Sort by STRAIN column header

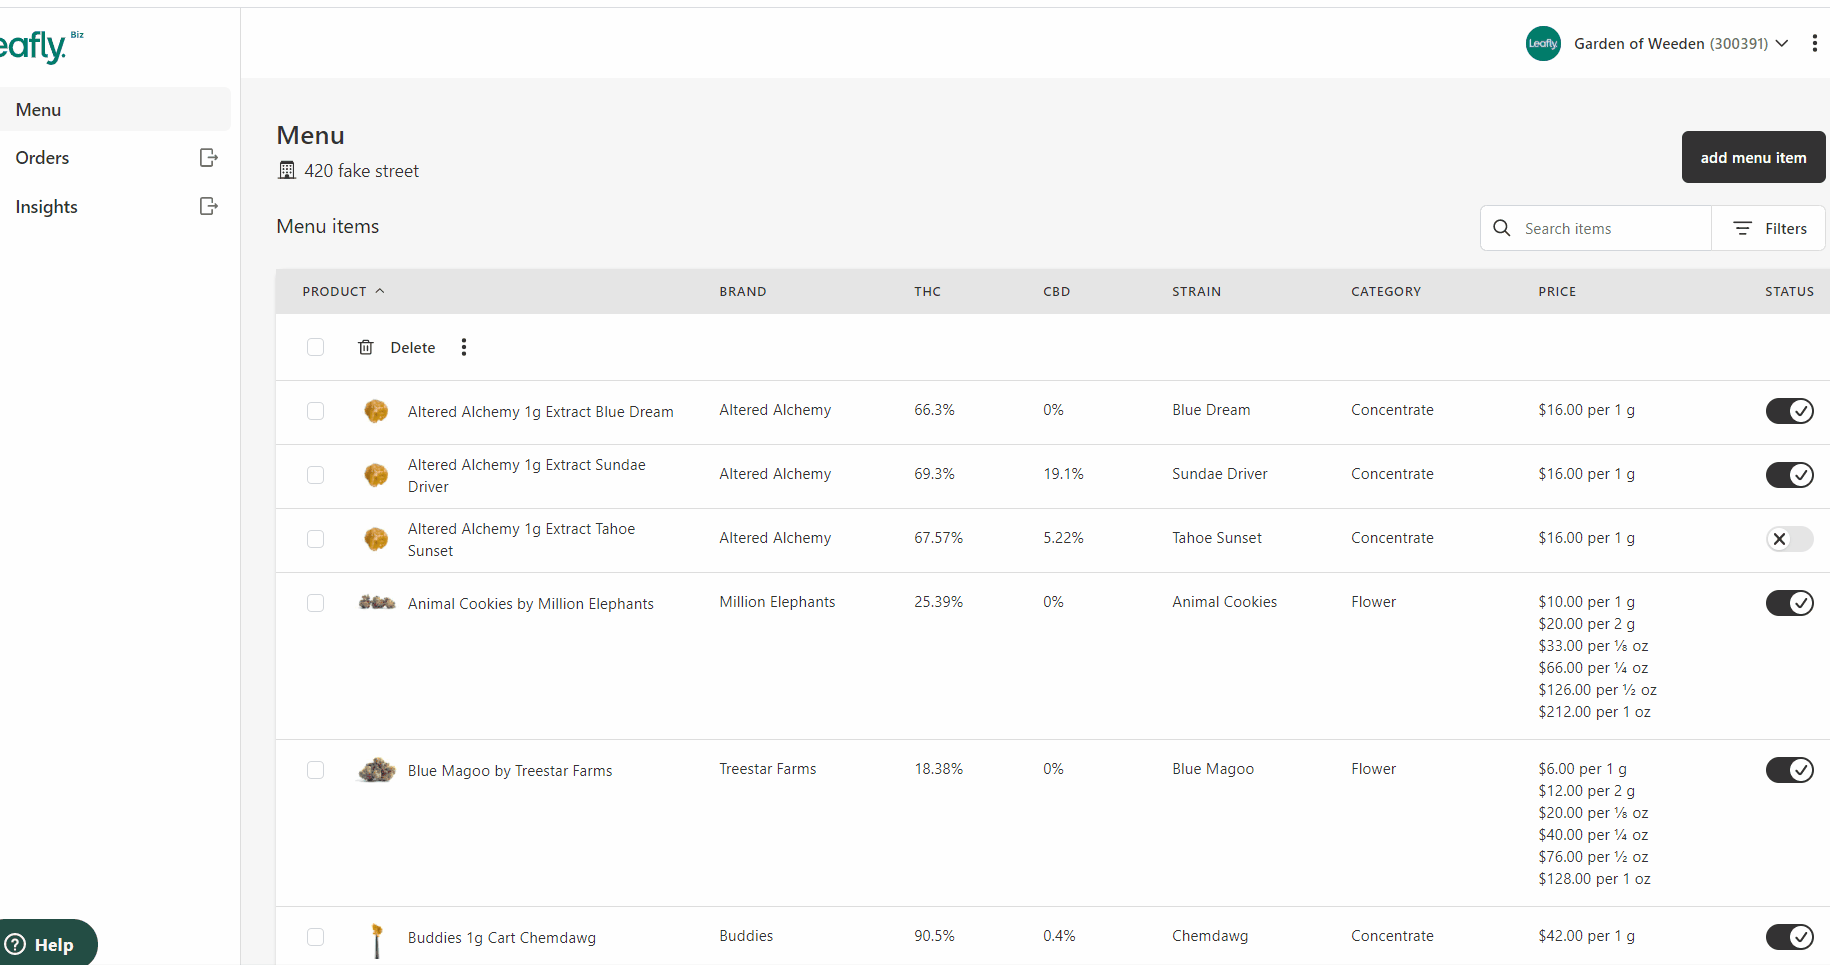pos(1196,291)
